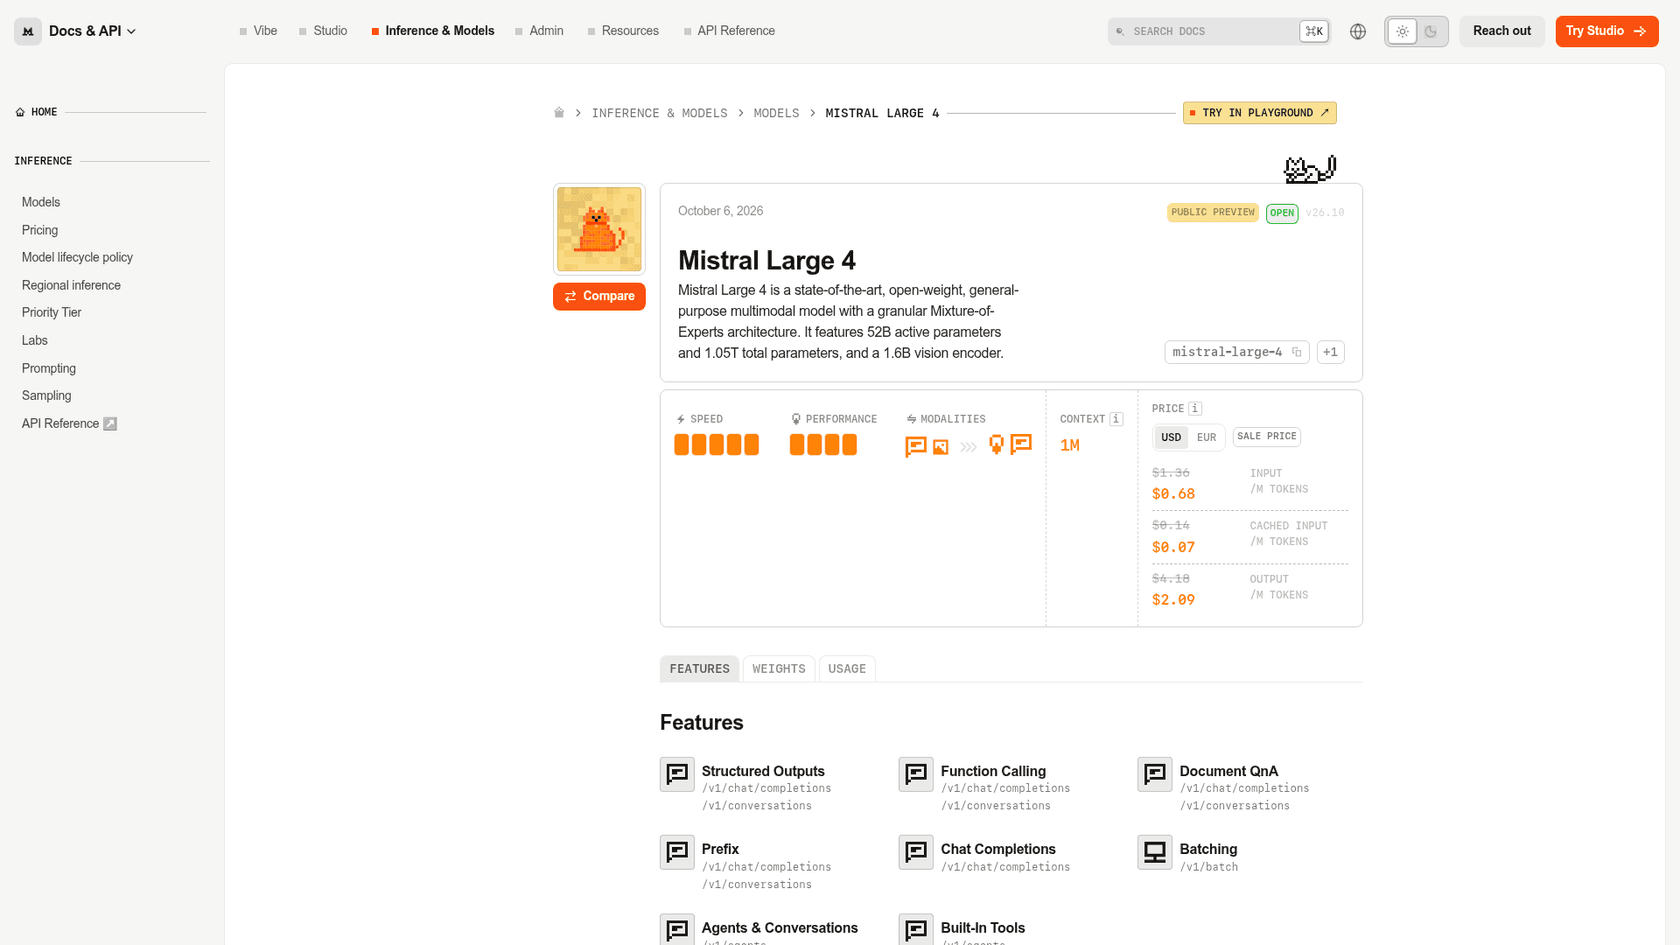Focus the Search Docs field
This screenshot has height=945, width=1680.
pyautogui.click(x=1218, y=31)
